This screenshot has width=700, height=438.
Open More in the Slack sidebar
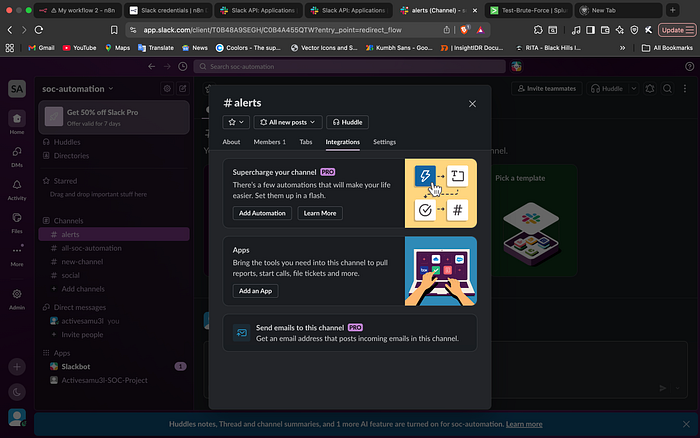[x=17, y=255]
